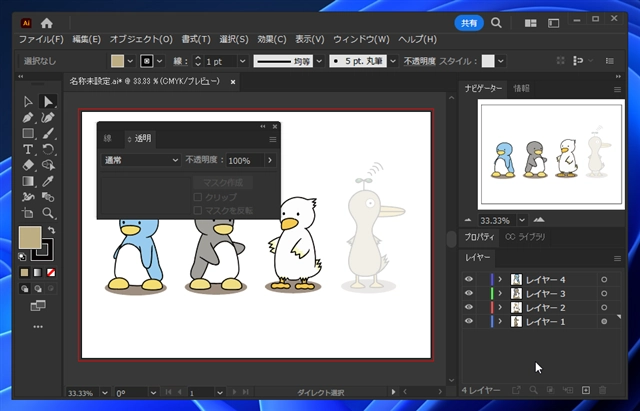
Task: Click Arrange Documents icon
Action: pyautogui.click(x=530, y=23)
